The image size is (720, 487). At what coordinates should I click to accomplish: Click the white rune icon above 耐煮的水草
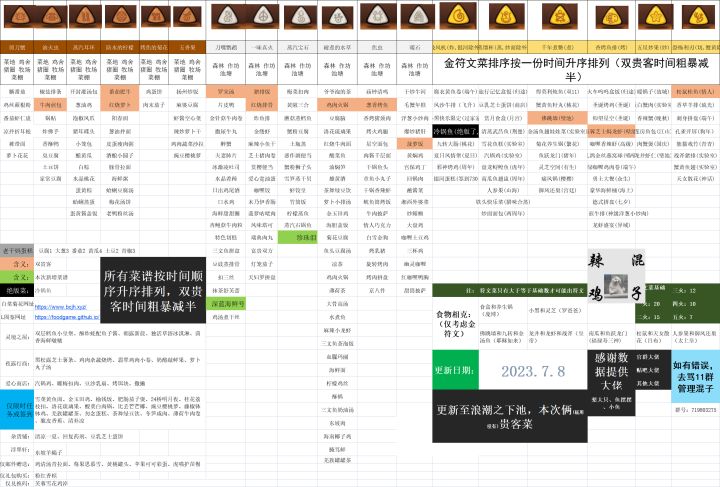(338, 18)
